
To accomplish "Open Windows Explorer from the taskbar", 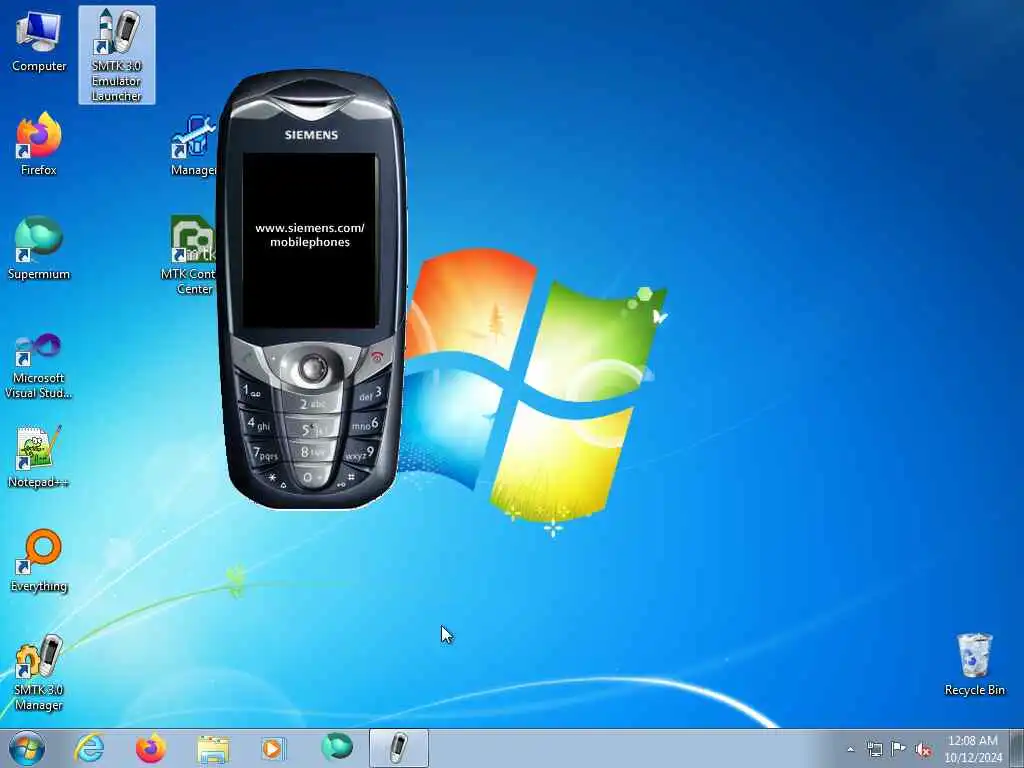I will [213, 748].
